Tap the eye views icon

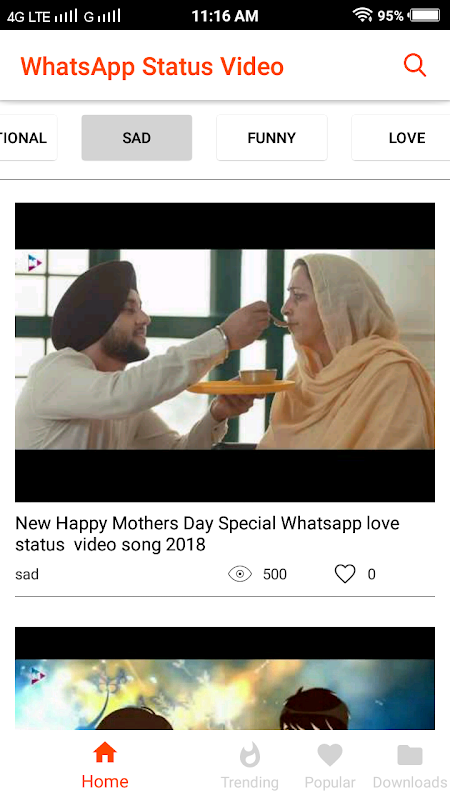tap(240, 574)
